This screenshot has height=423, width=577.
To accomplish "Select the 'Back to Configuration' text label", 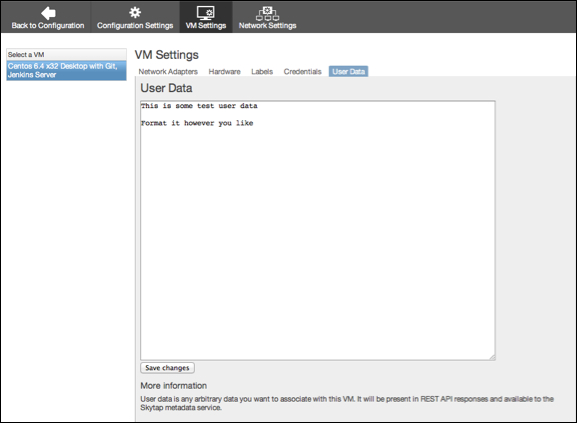I will click(x=48, y=25).
